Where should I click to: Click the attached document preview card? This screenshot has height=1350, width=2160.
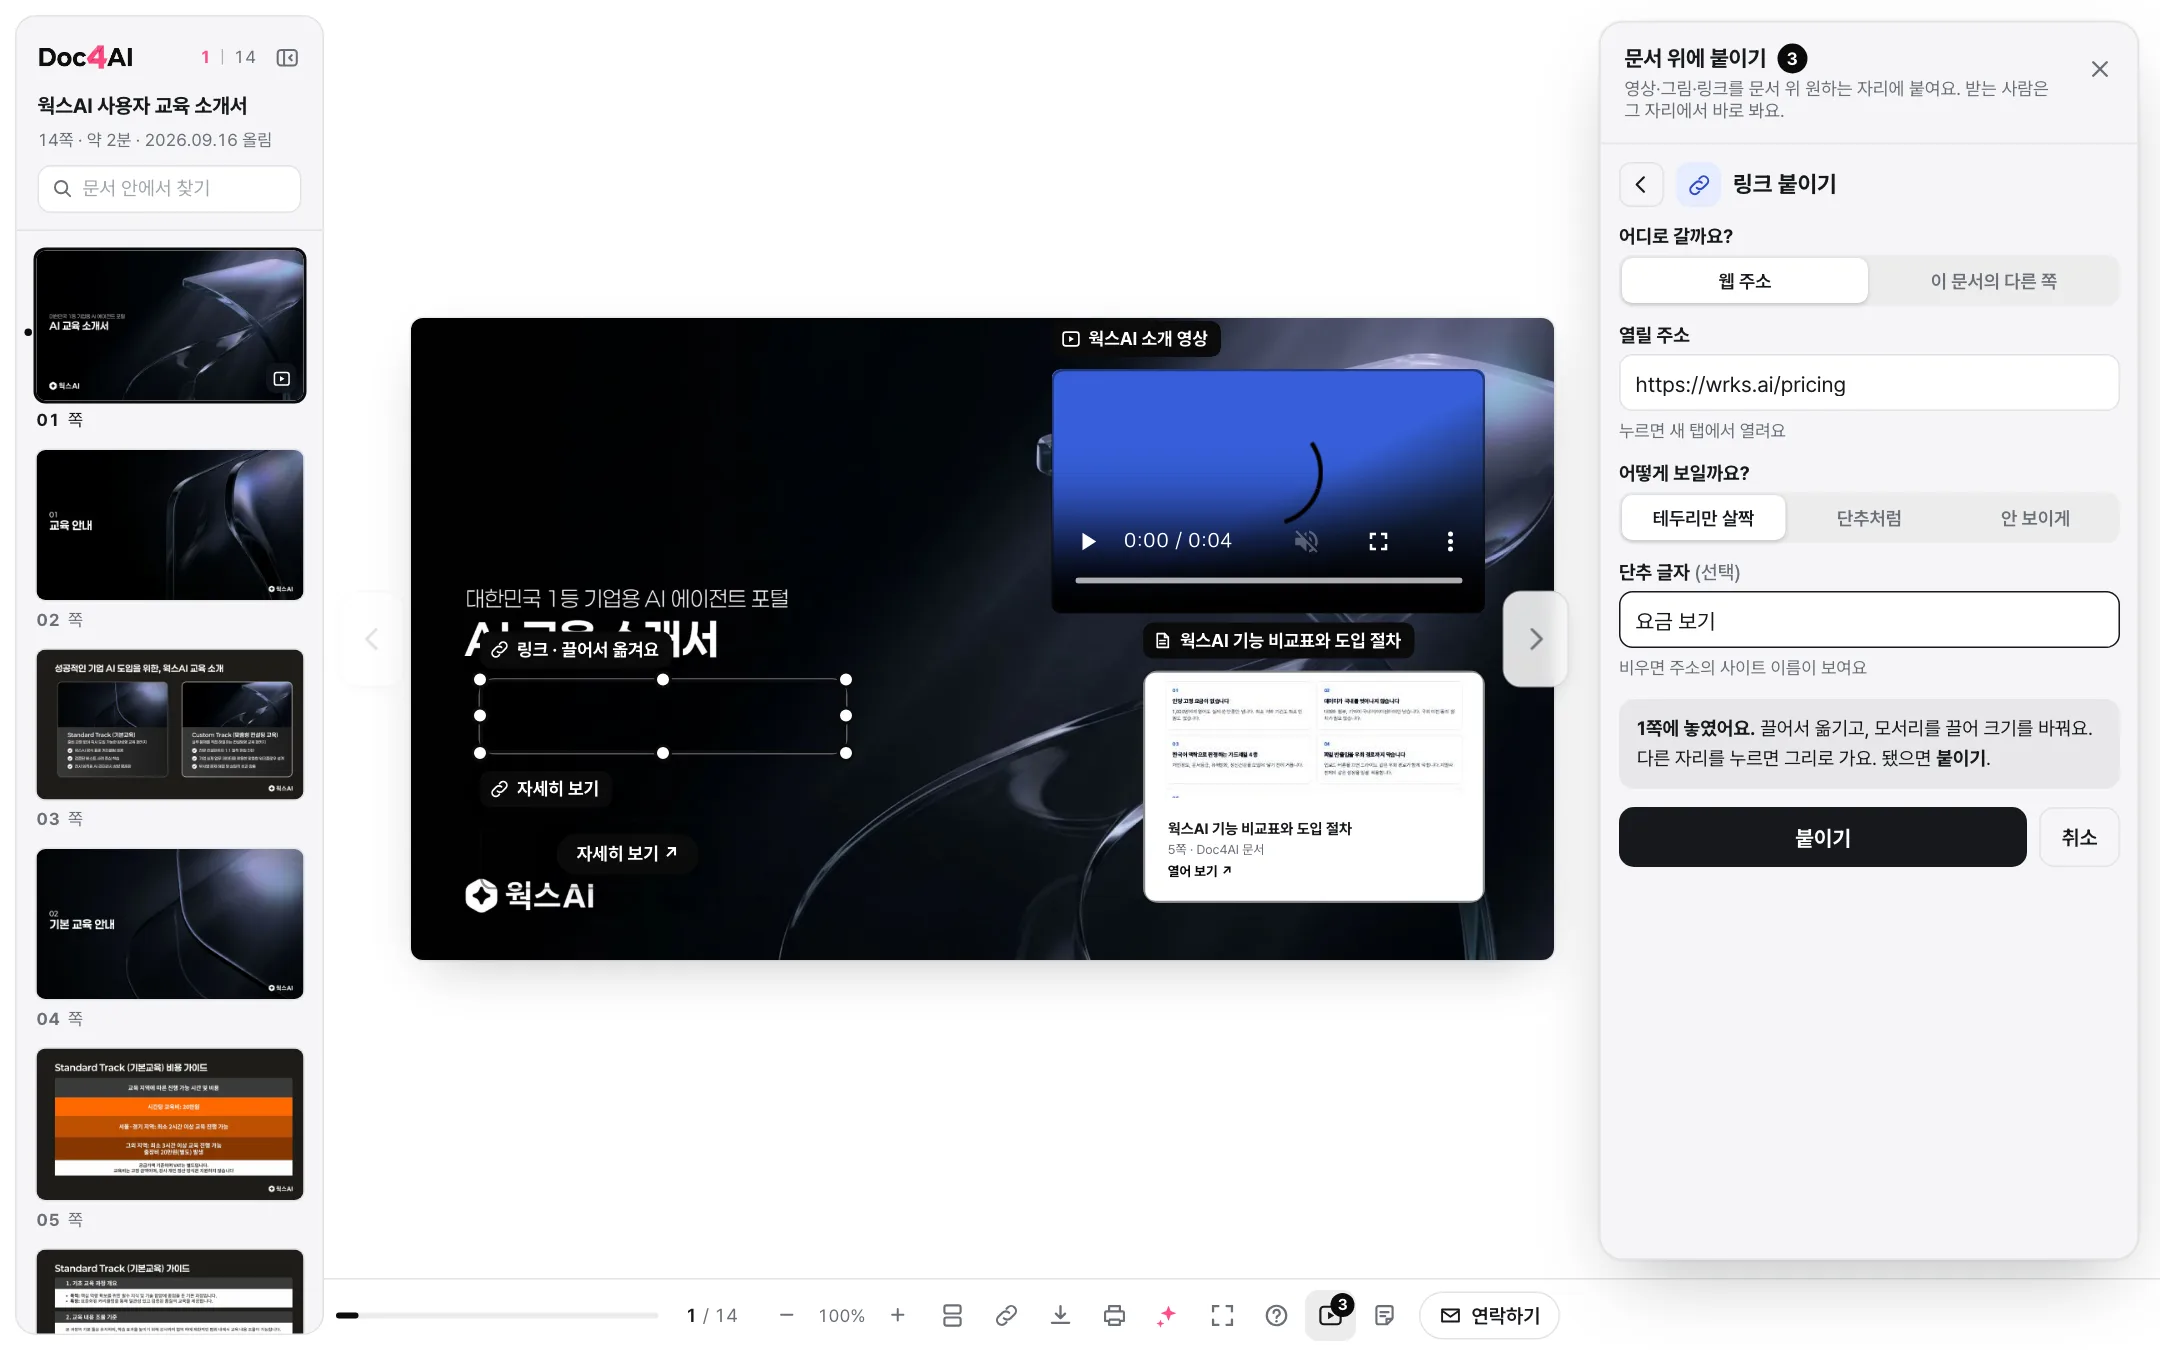[1313, 786]
